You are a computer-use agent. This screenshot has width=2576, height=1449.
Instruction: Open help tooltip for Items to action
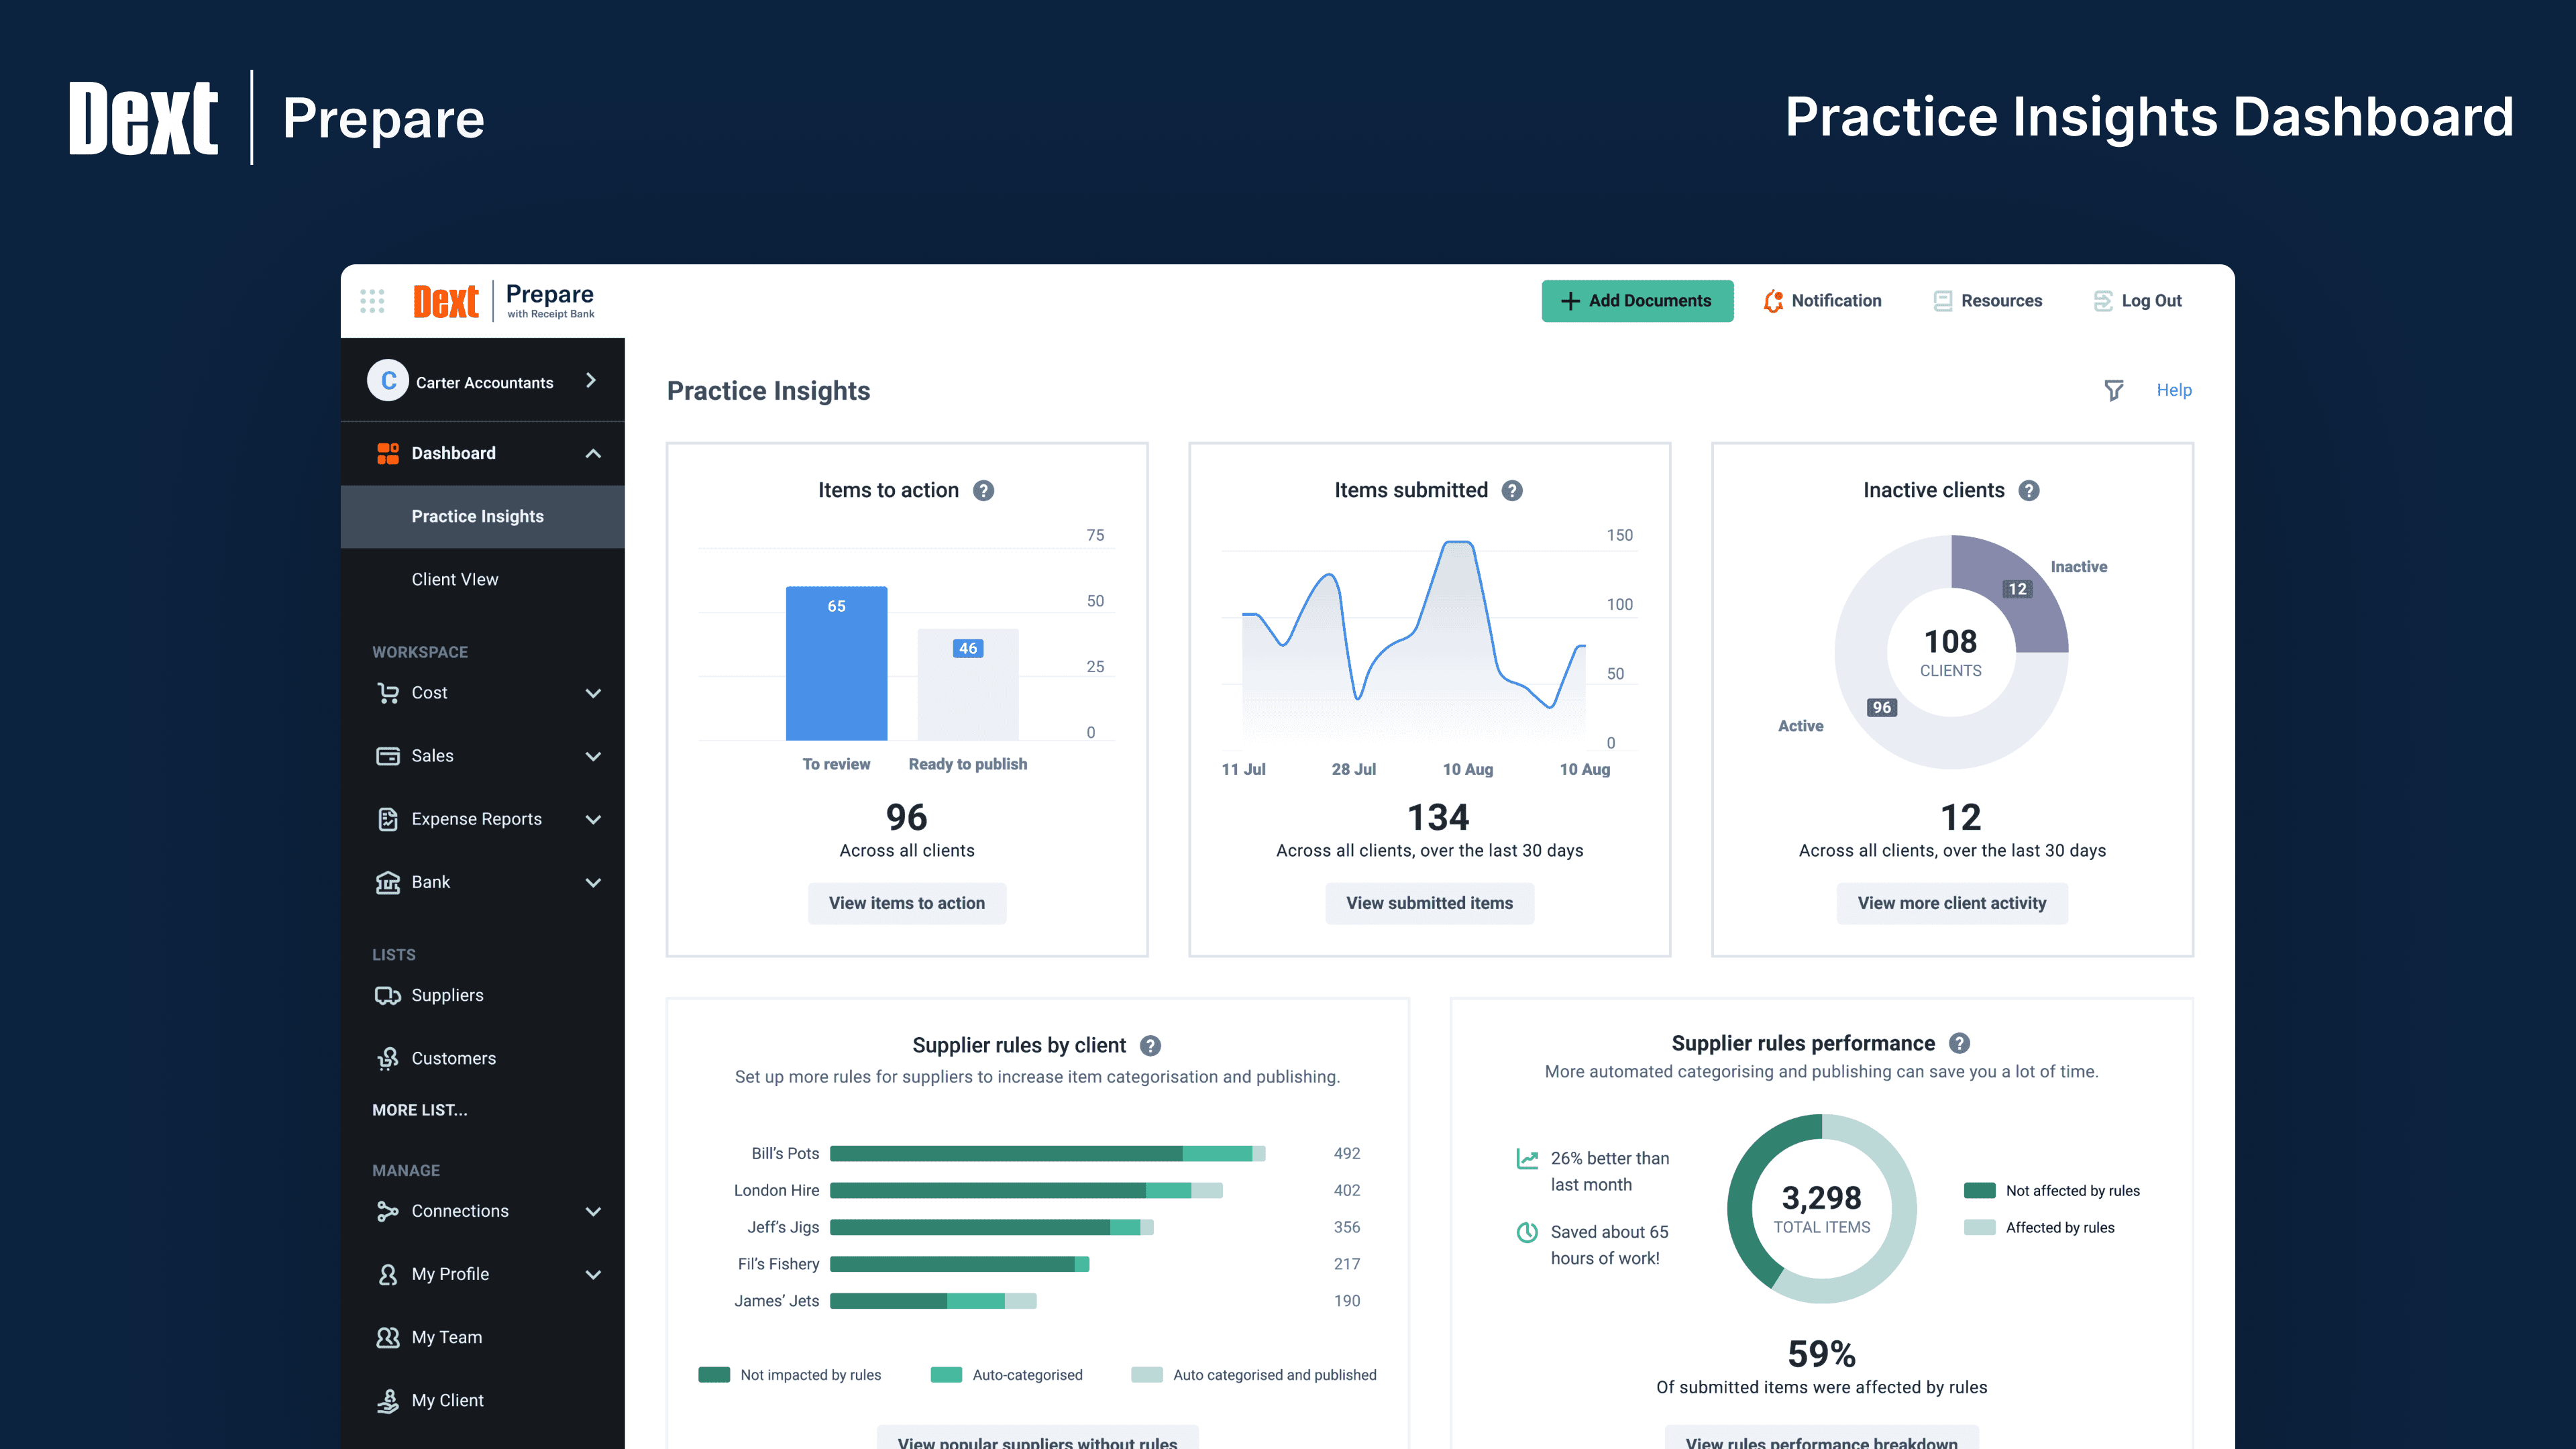coord(984,491)
